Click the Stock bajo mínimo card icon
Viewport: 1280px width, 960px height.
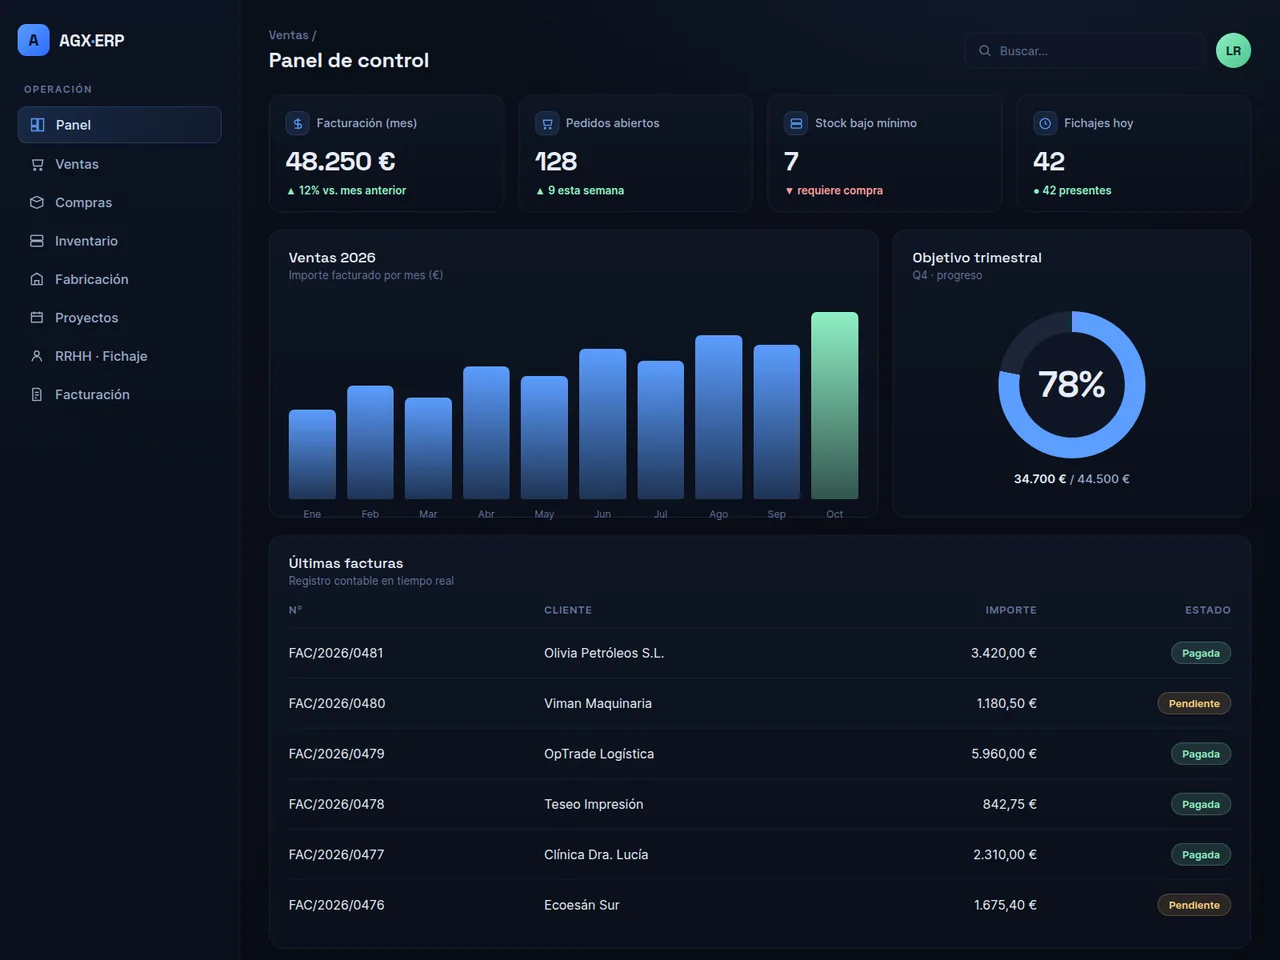[x=796, y=123]
